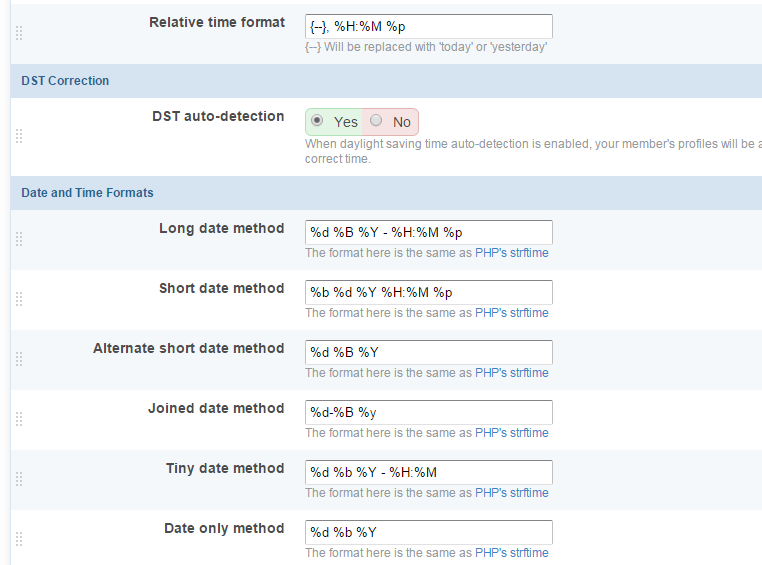Open PHP's strftime link under Tiny date method
Viewport: 762px width, 565px height.
click(x=512, y=493)
